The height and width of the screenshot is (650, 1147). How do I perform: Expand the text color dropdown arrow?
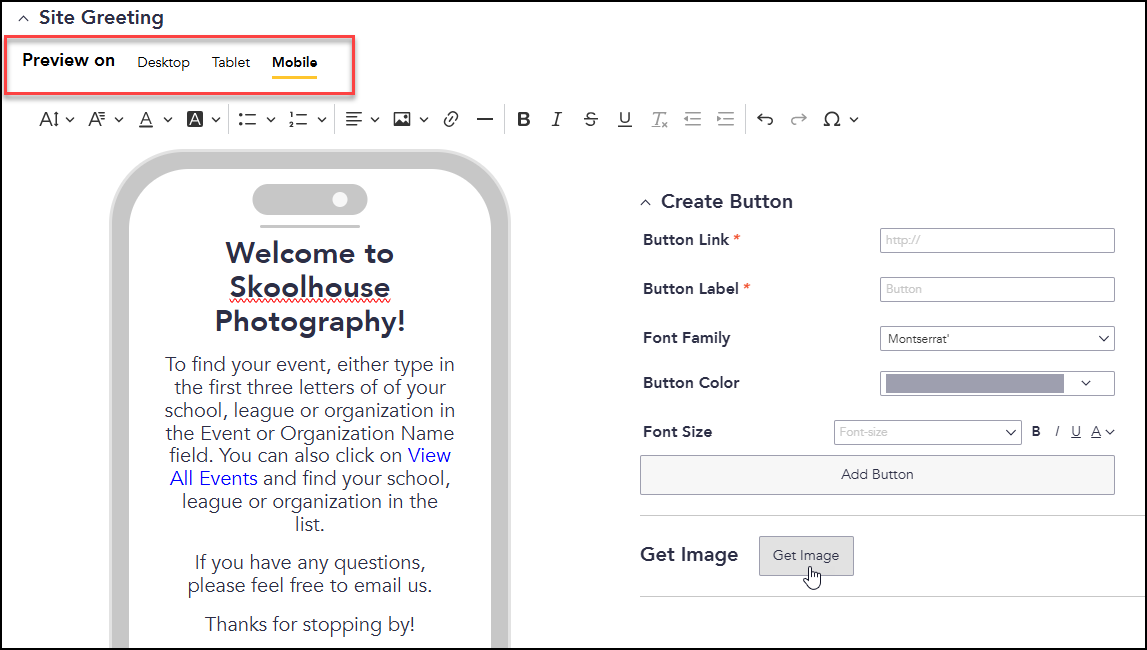[168, 120]
